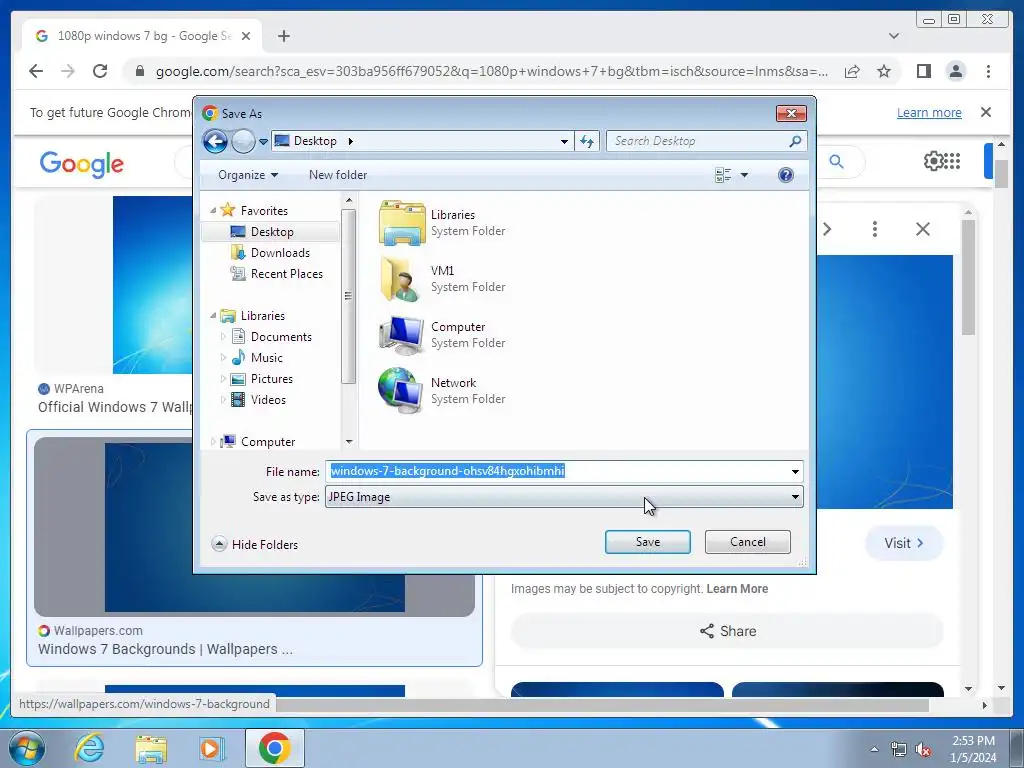Click Learn More about image copyright
The height and width of the screenshot is (768, 1024).
click(x=737, y=589)
